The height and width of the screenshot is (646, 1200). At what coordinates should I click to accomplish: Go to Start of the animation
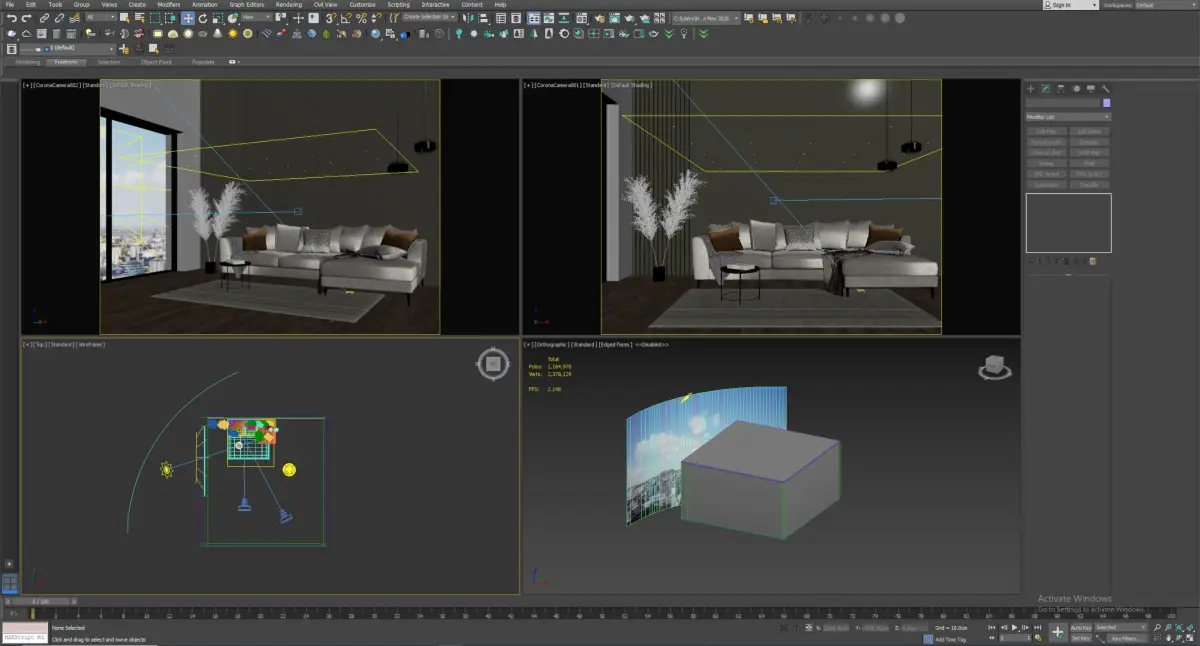pyautogui.click(x=991, y=627)
